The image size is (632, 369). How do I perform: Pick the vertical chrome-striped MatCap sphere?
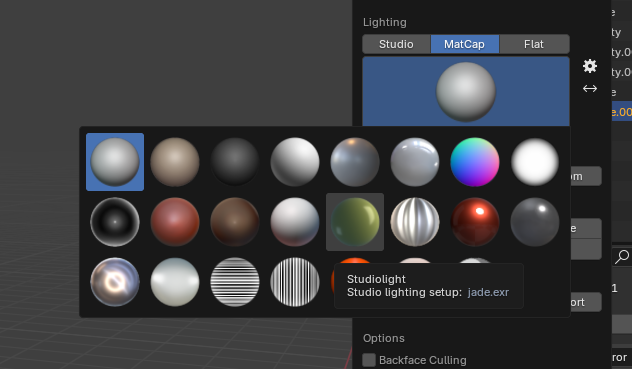click(415, 222)
